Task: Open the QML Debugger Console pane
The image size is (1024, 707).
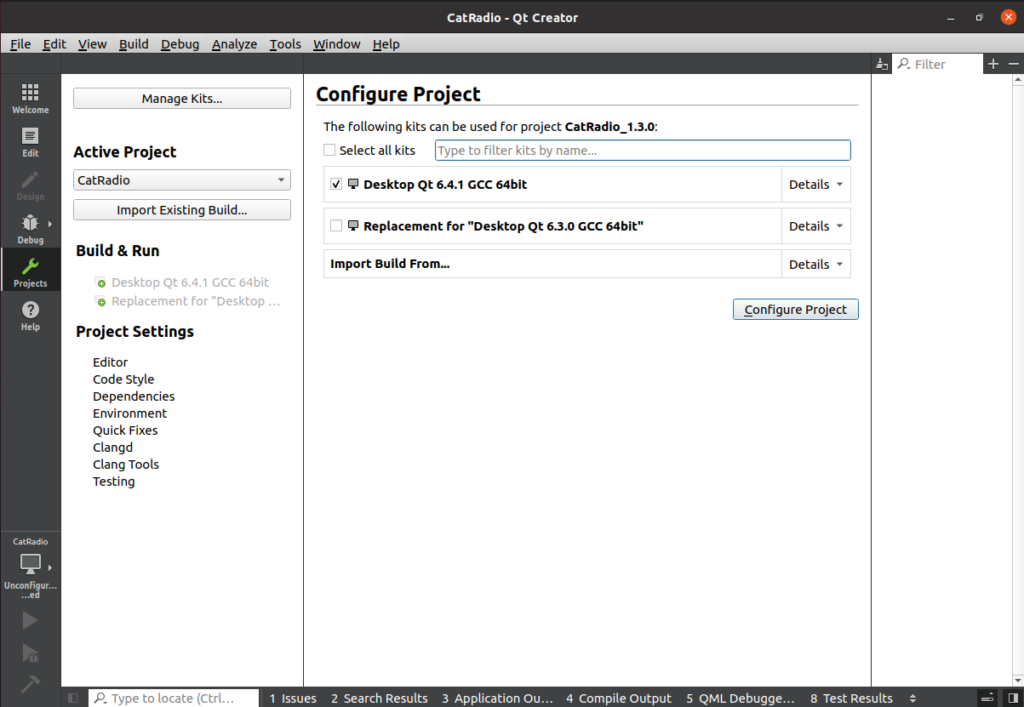Action: coord(740,699)
